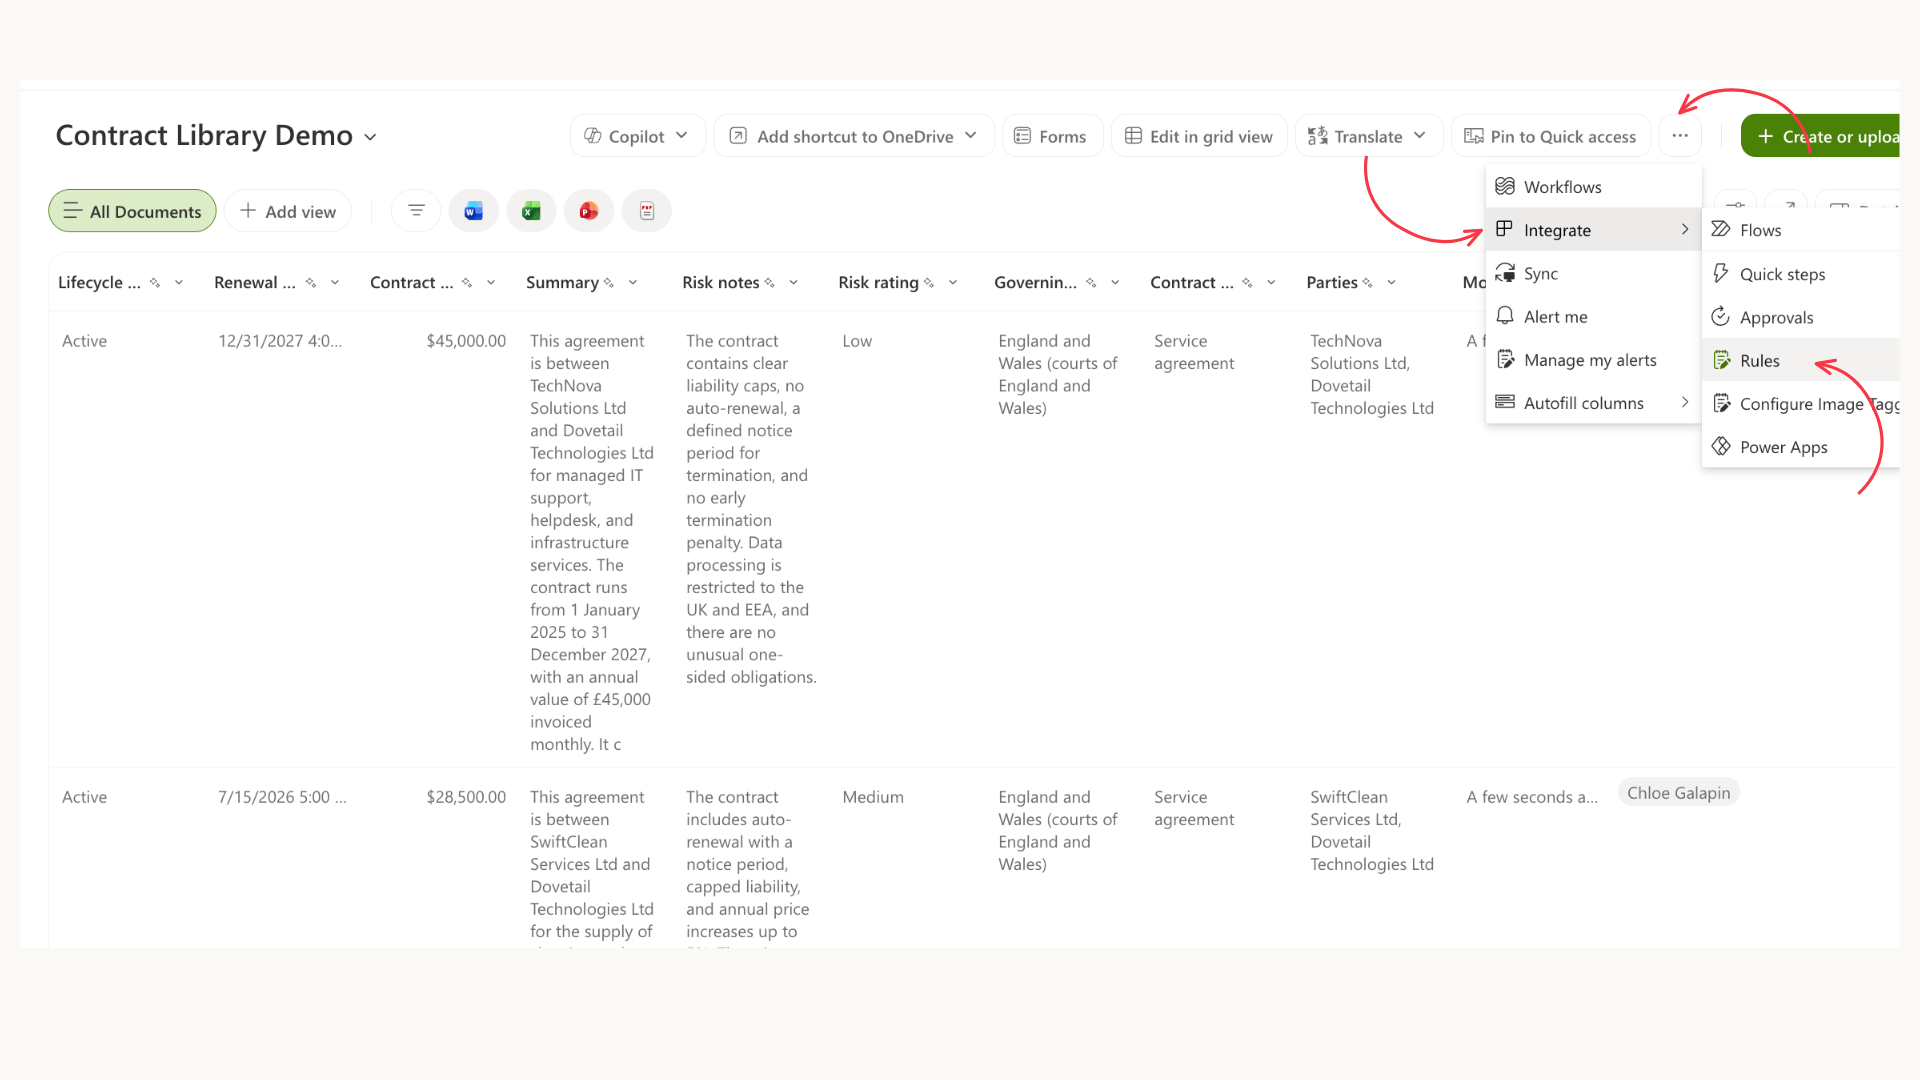Open the Parties column chevron
This screenshot has height=1080, width=1920.
click(x=1392, y=283)
